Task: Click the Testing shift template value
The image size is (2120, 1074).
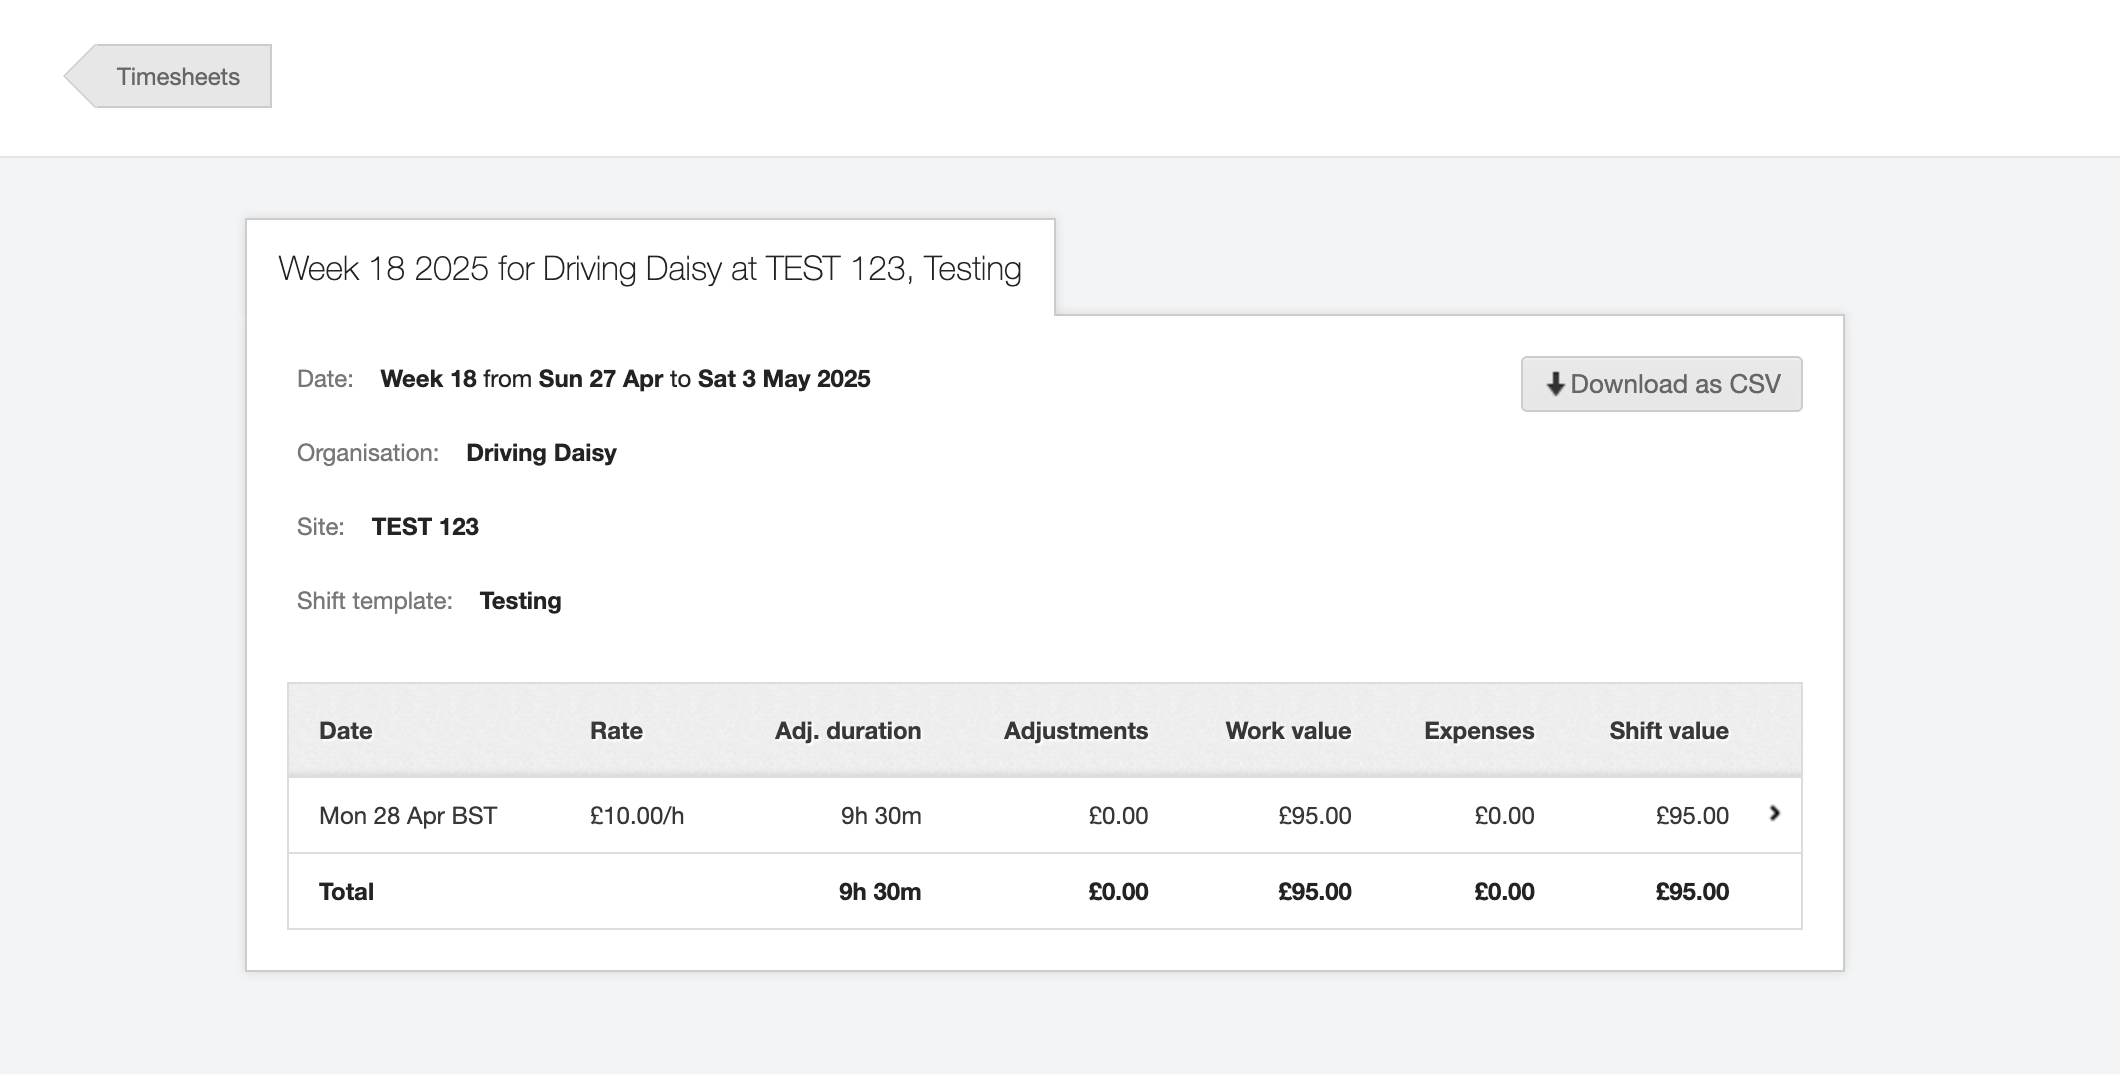Action: pyautogui.click(x=520, y=601)
